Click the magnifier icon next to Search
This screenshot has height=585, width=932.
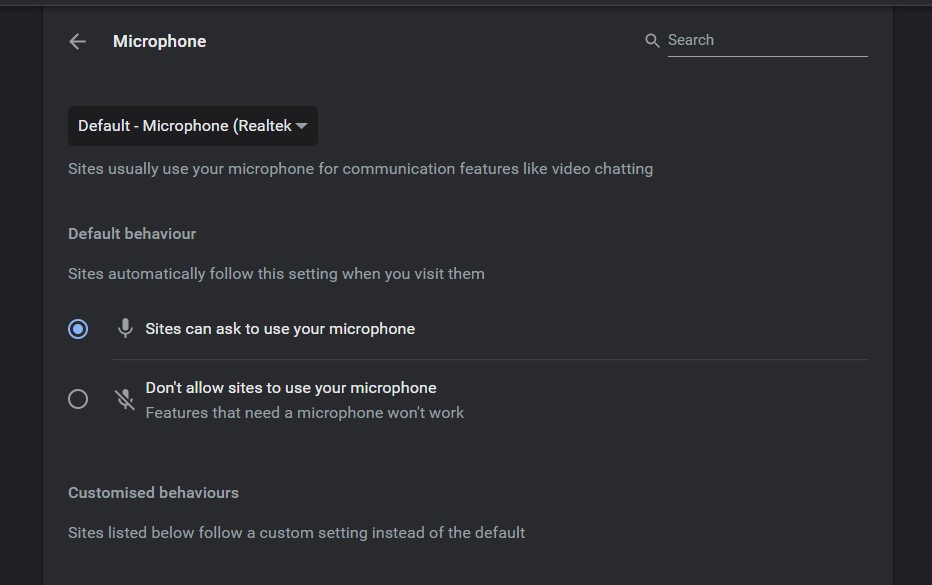pyautogui.click(x=652, y=41)
